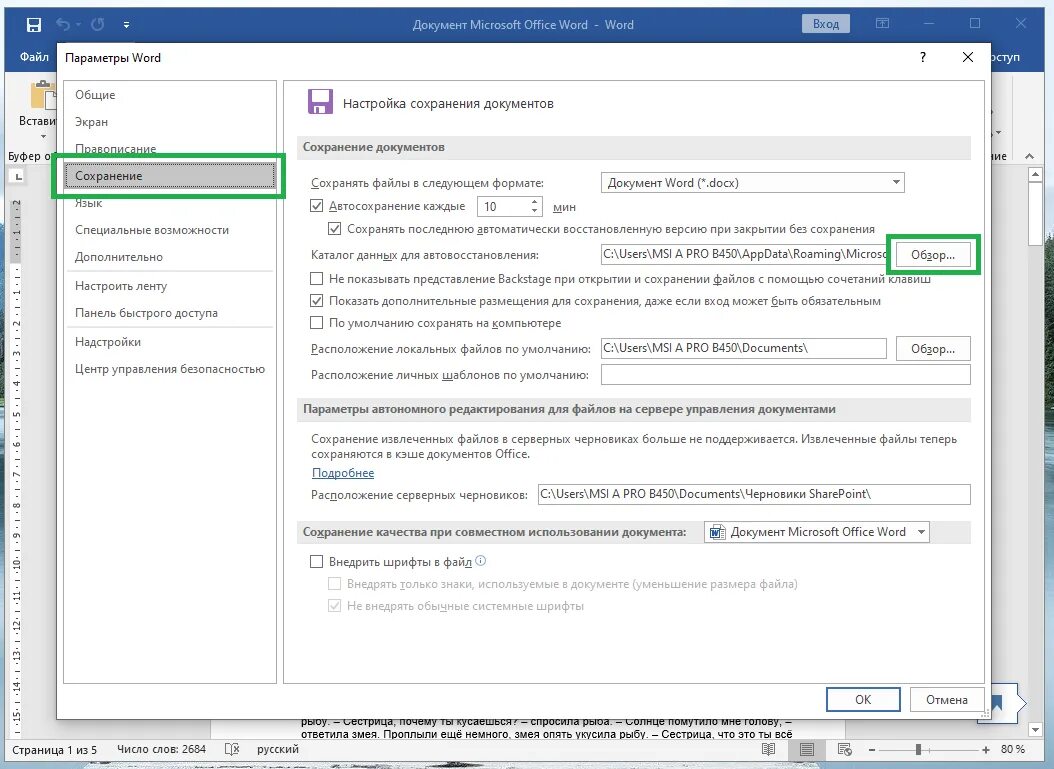Select Язык category

[x=169, y=202]
